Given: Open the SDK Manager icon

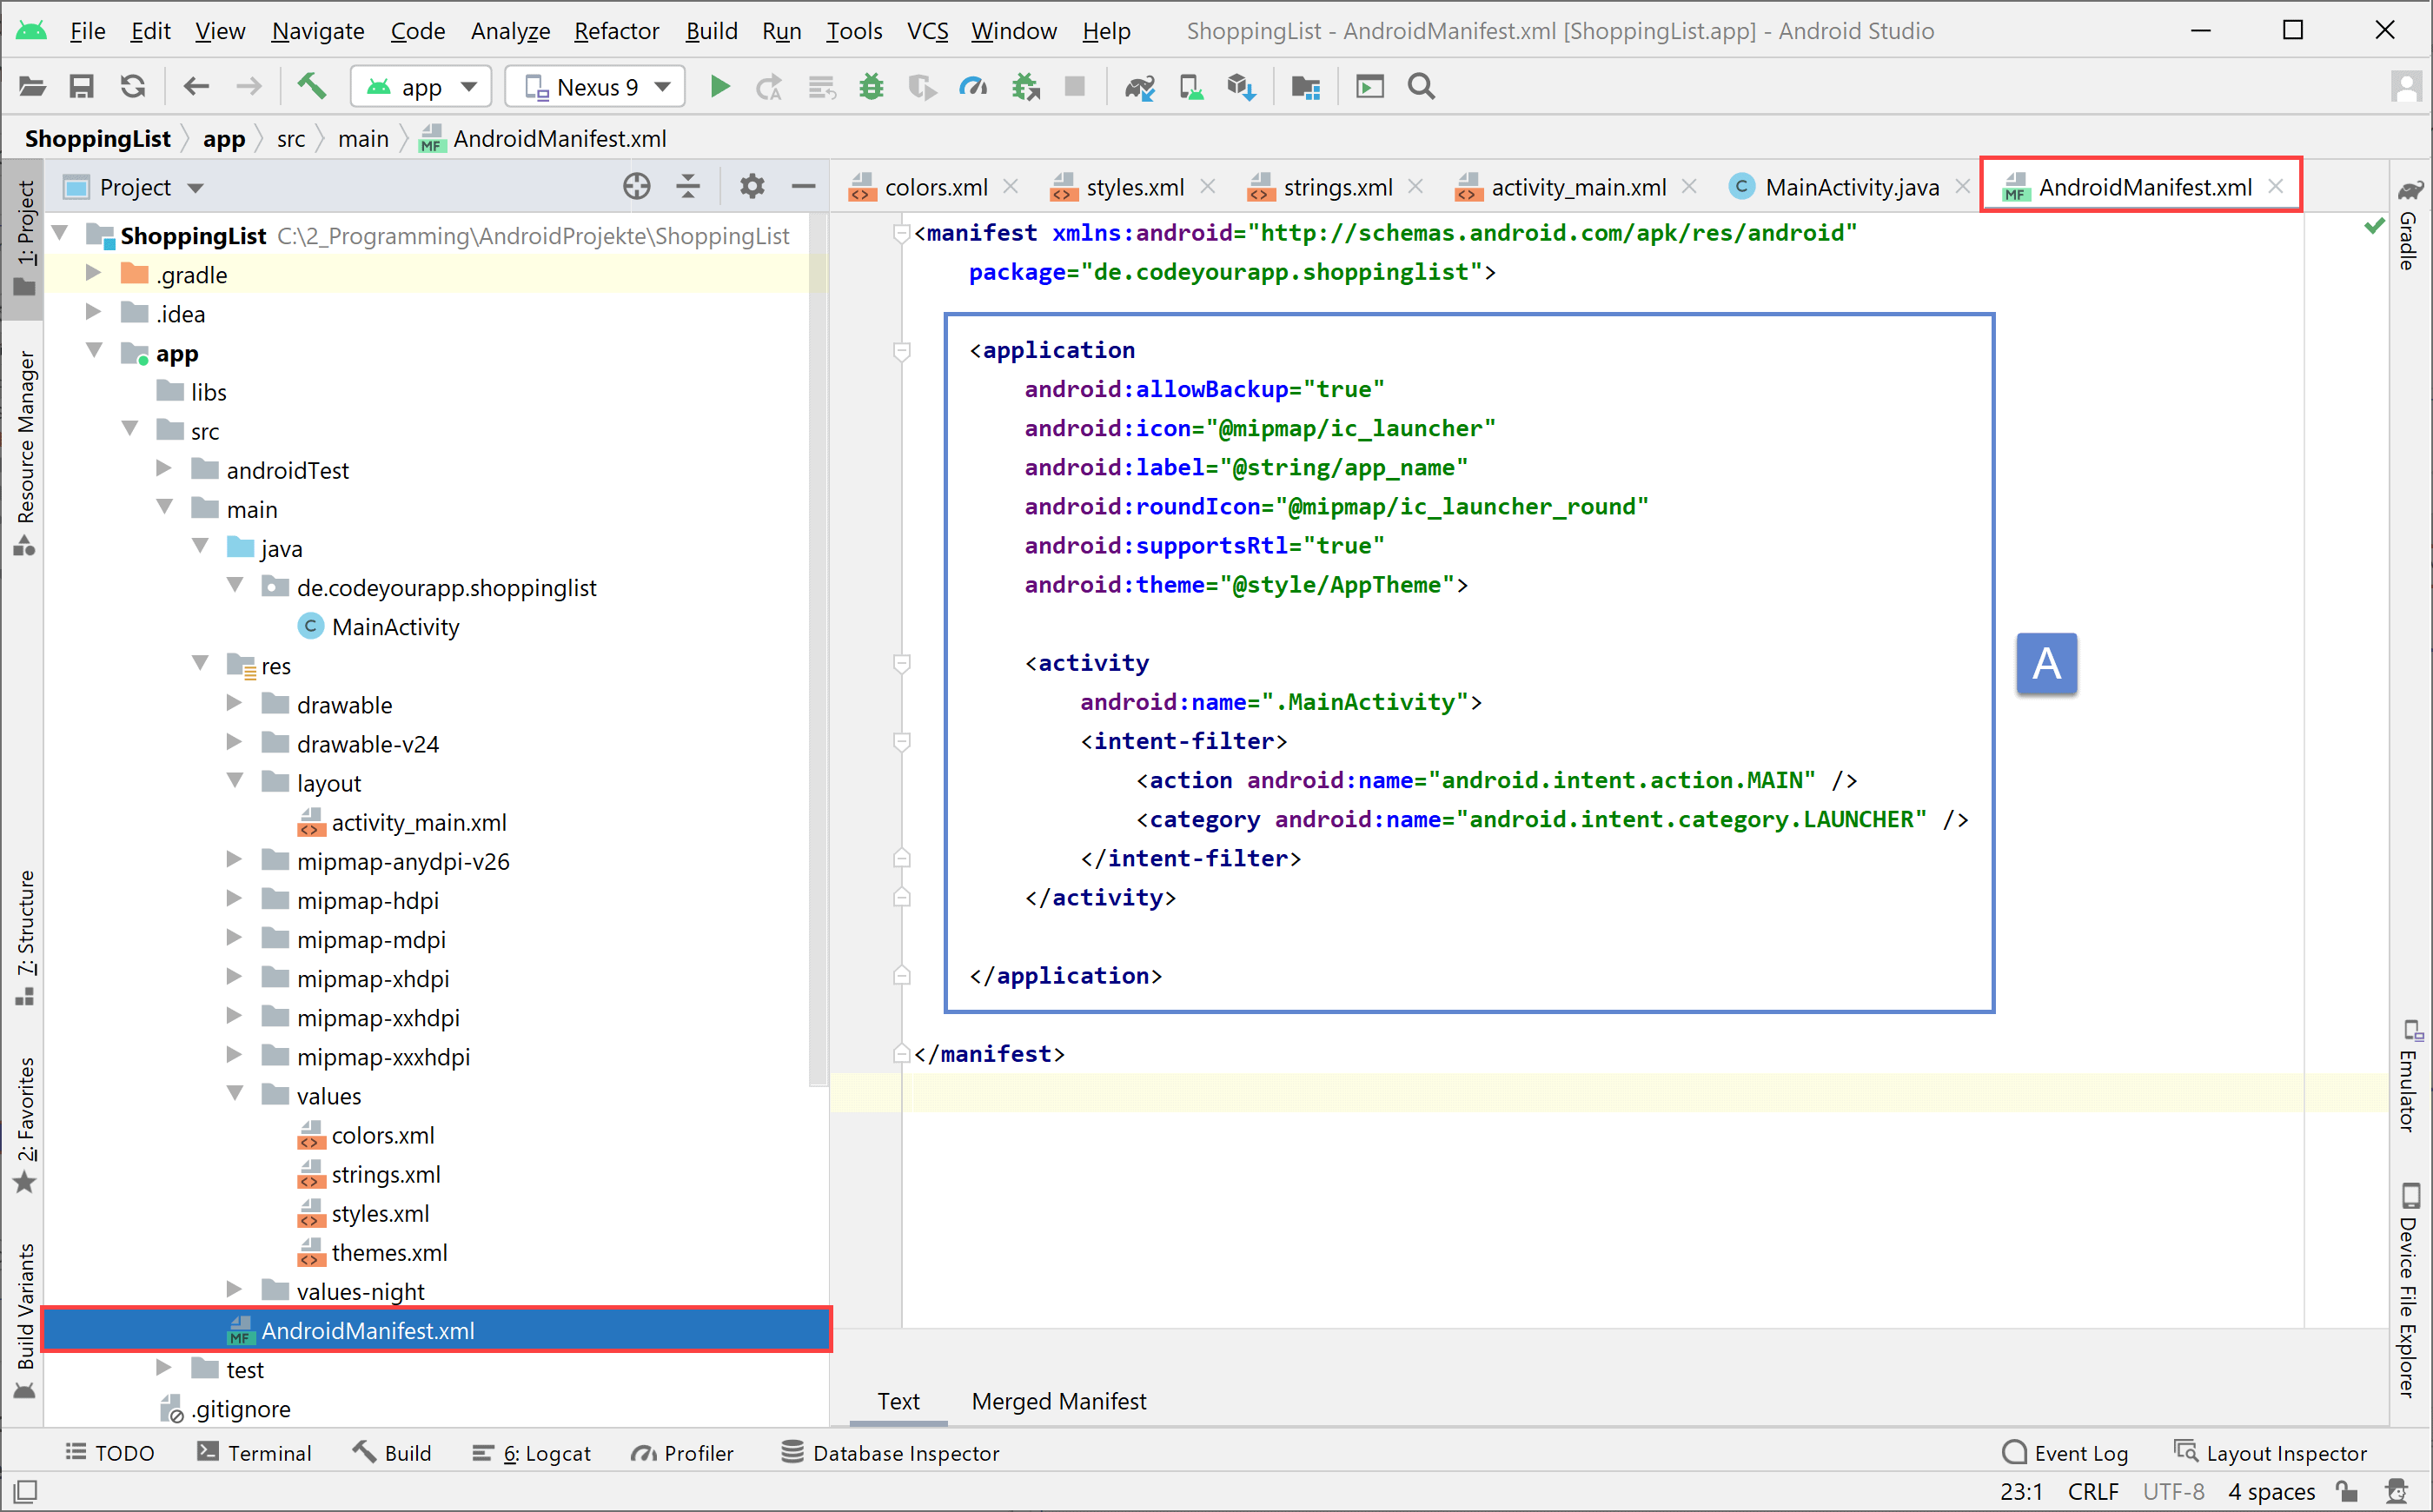Looking at the screenshot, I should point(1242,87).
